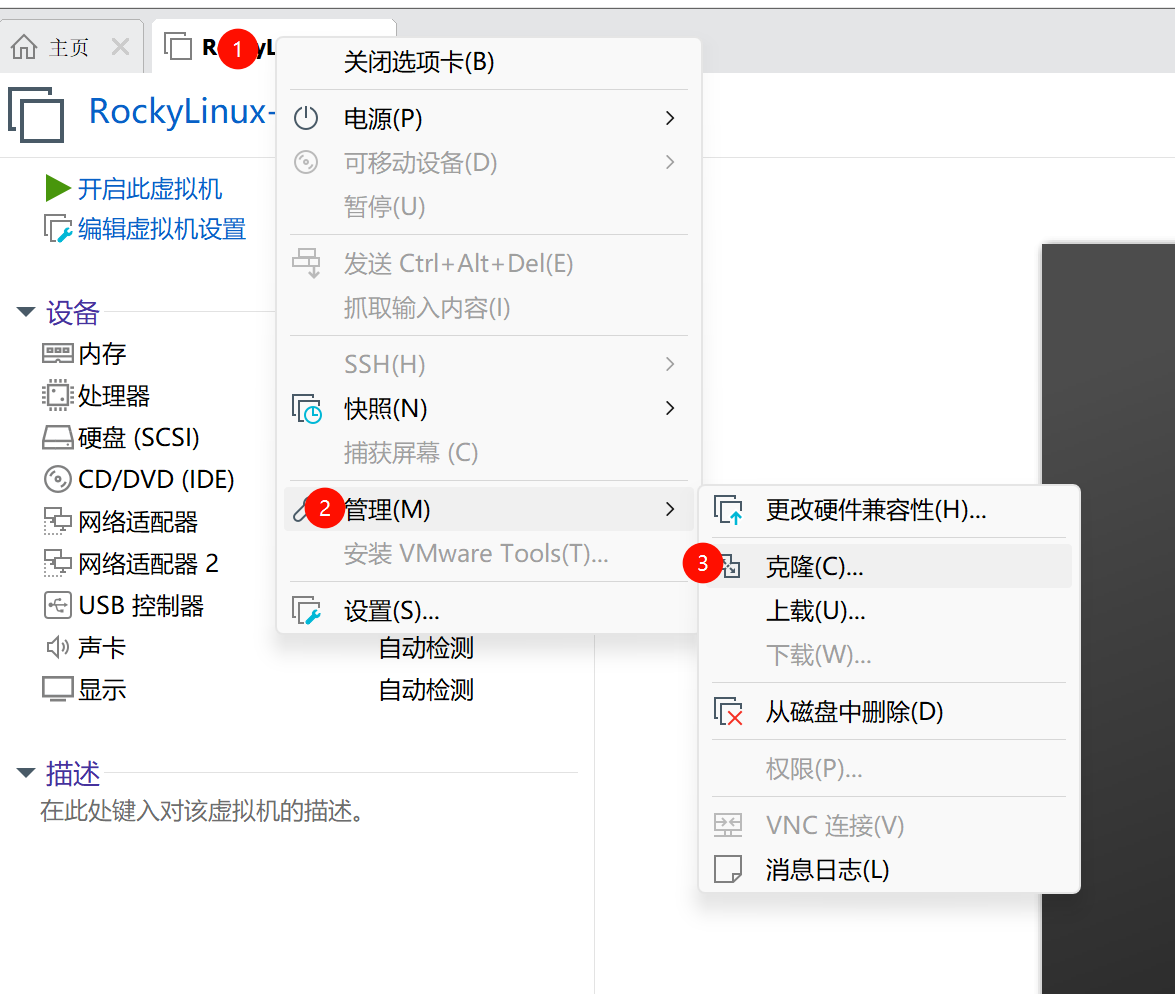The height and width of the screenshot is (994, 1175).
Task: Click the green play icon to start VM
Action: pyautogui.click(x=58, y=188)
